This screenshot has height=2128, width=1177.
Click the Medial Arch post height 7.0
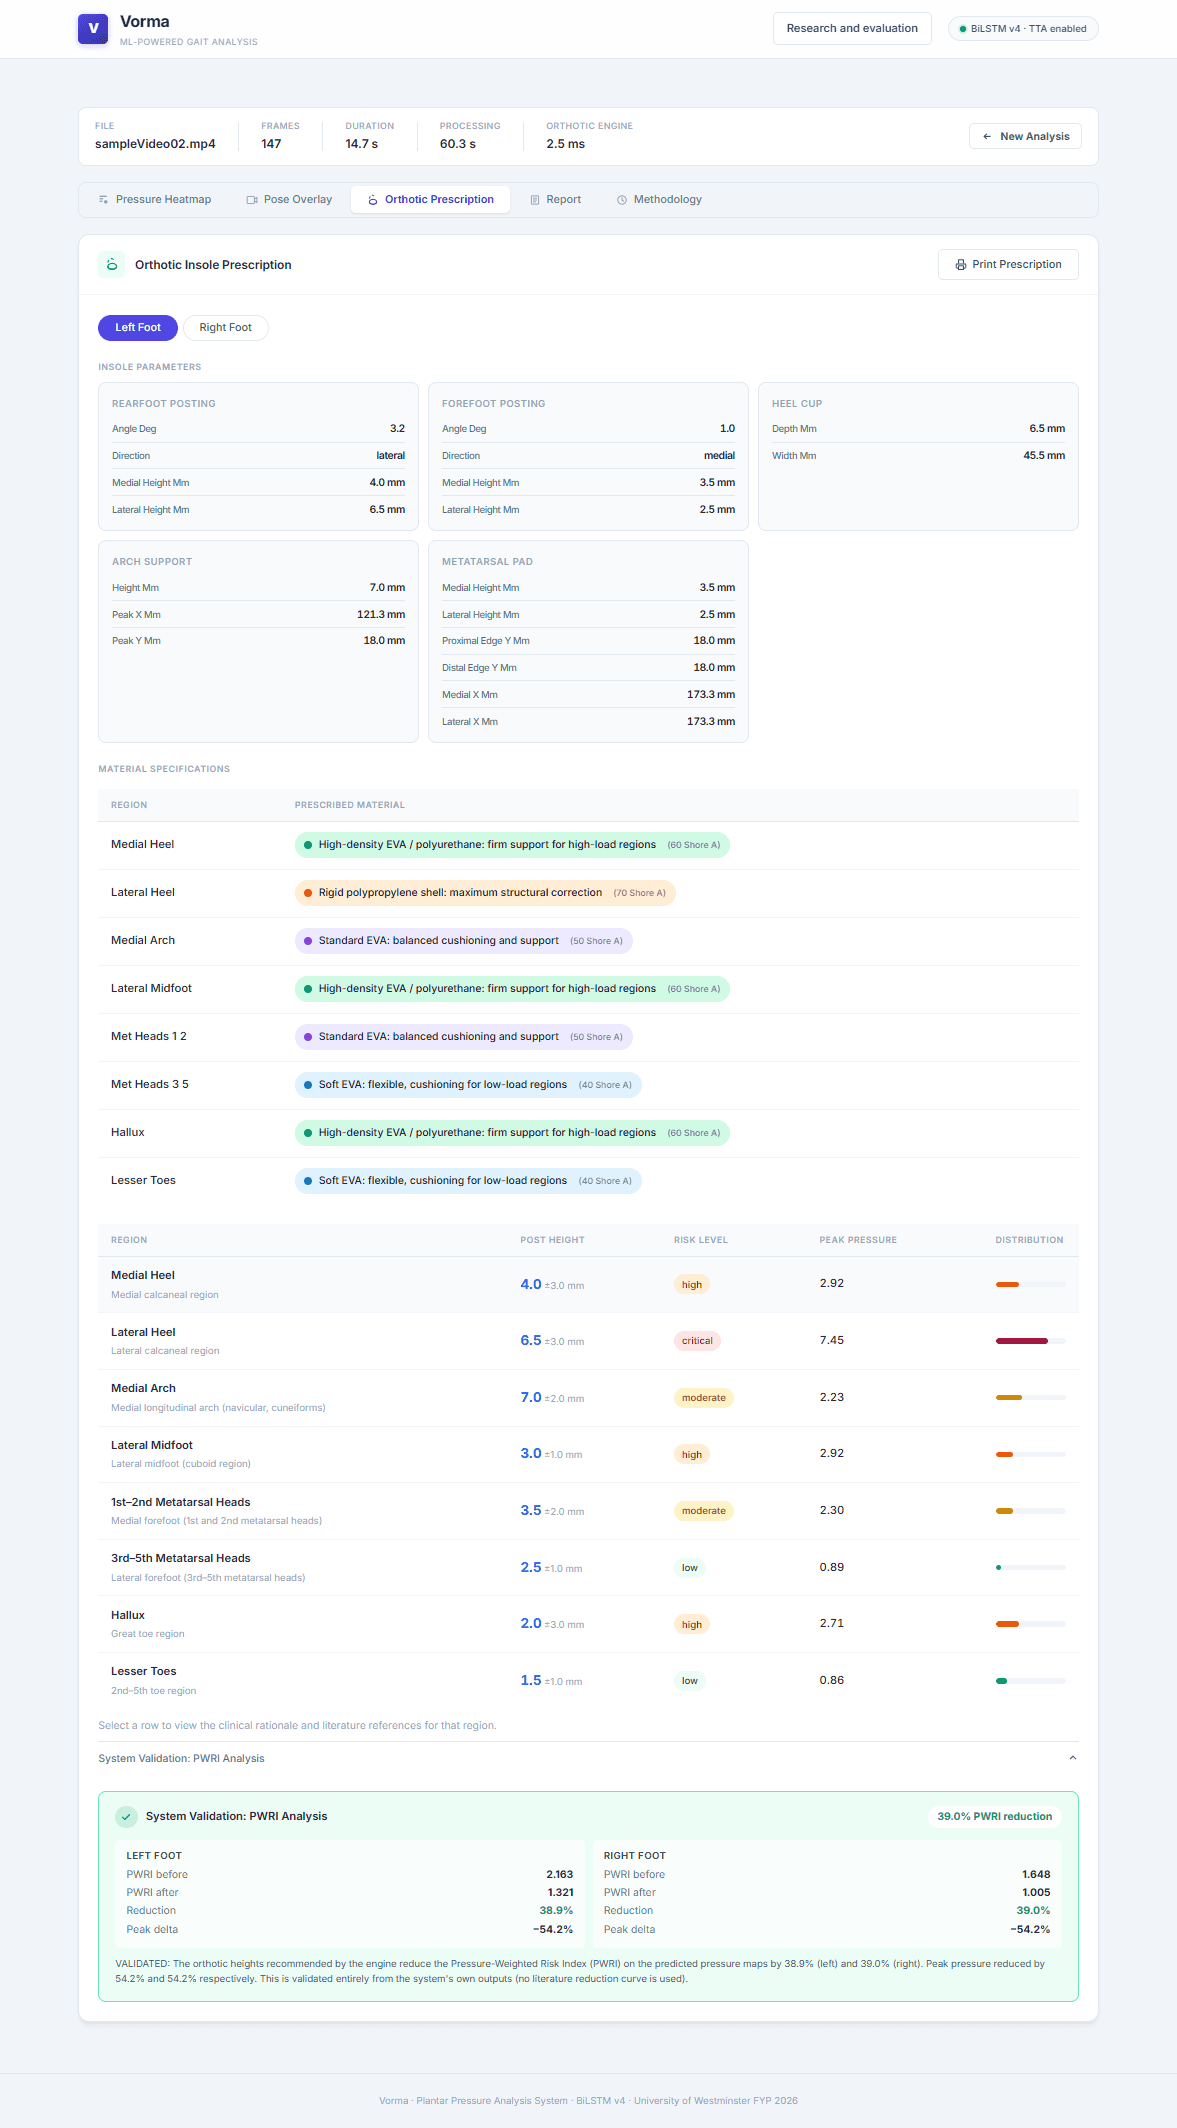(531, 1398)
